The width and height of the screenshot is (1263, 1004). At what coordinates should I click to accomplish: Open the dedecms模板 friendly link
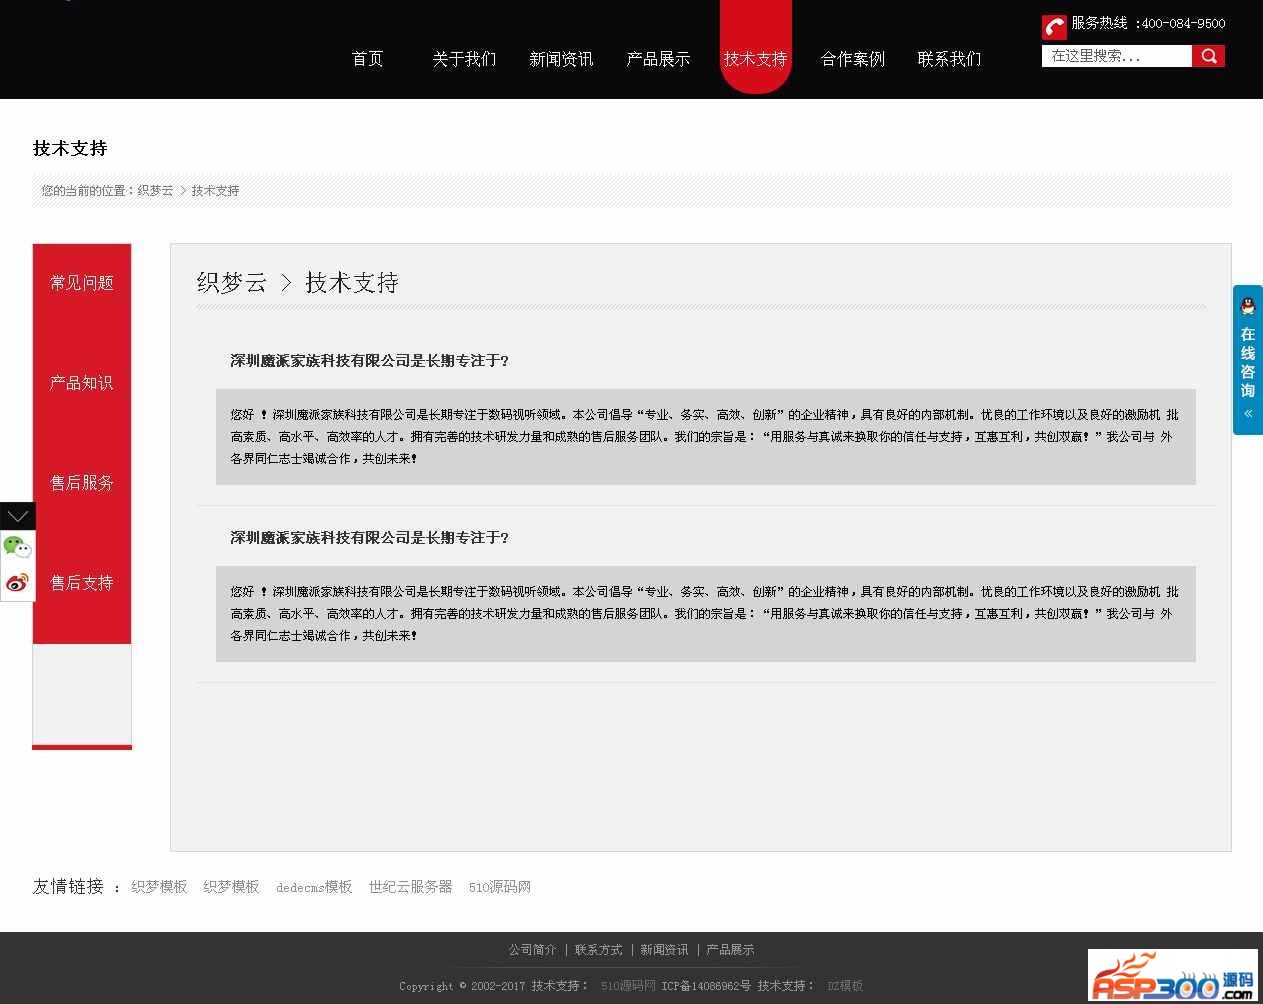[x=314, y=887]
